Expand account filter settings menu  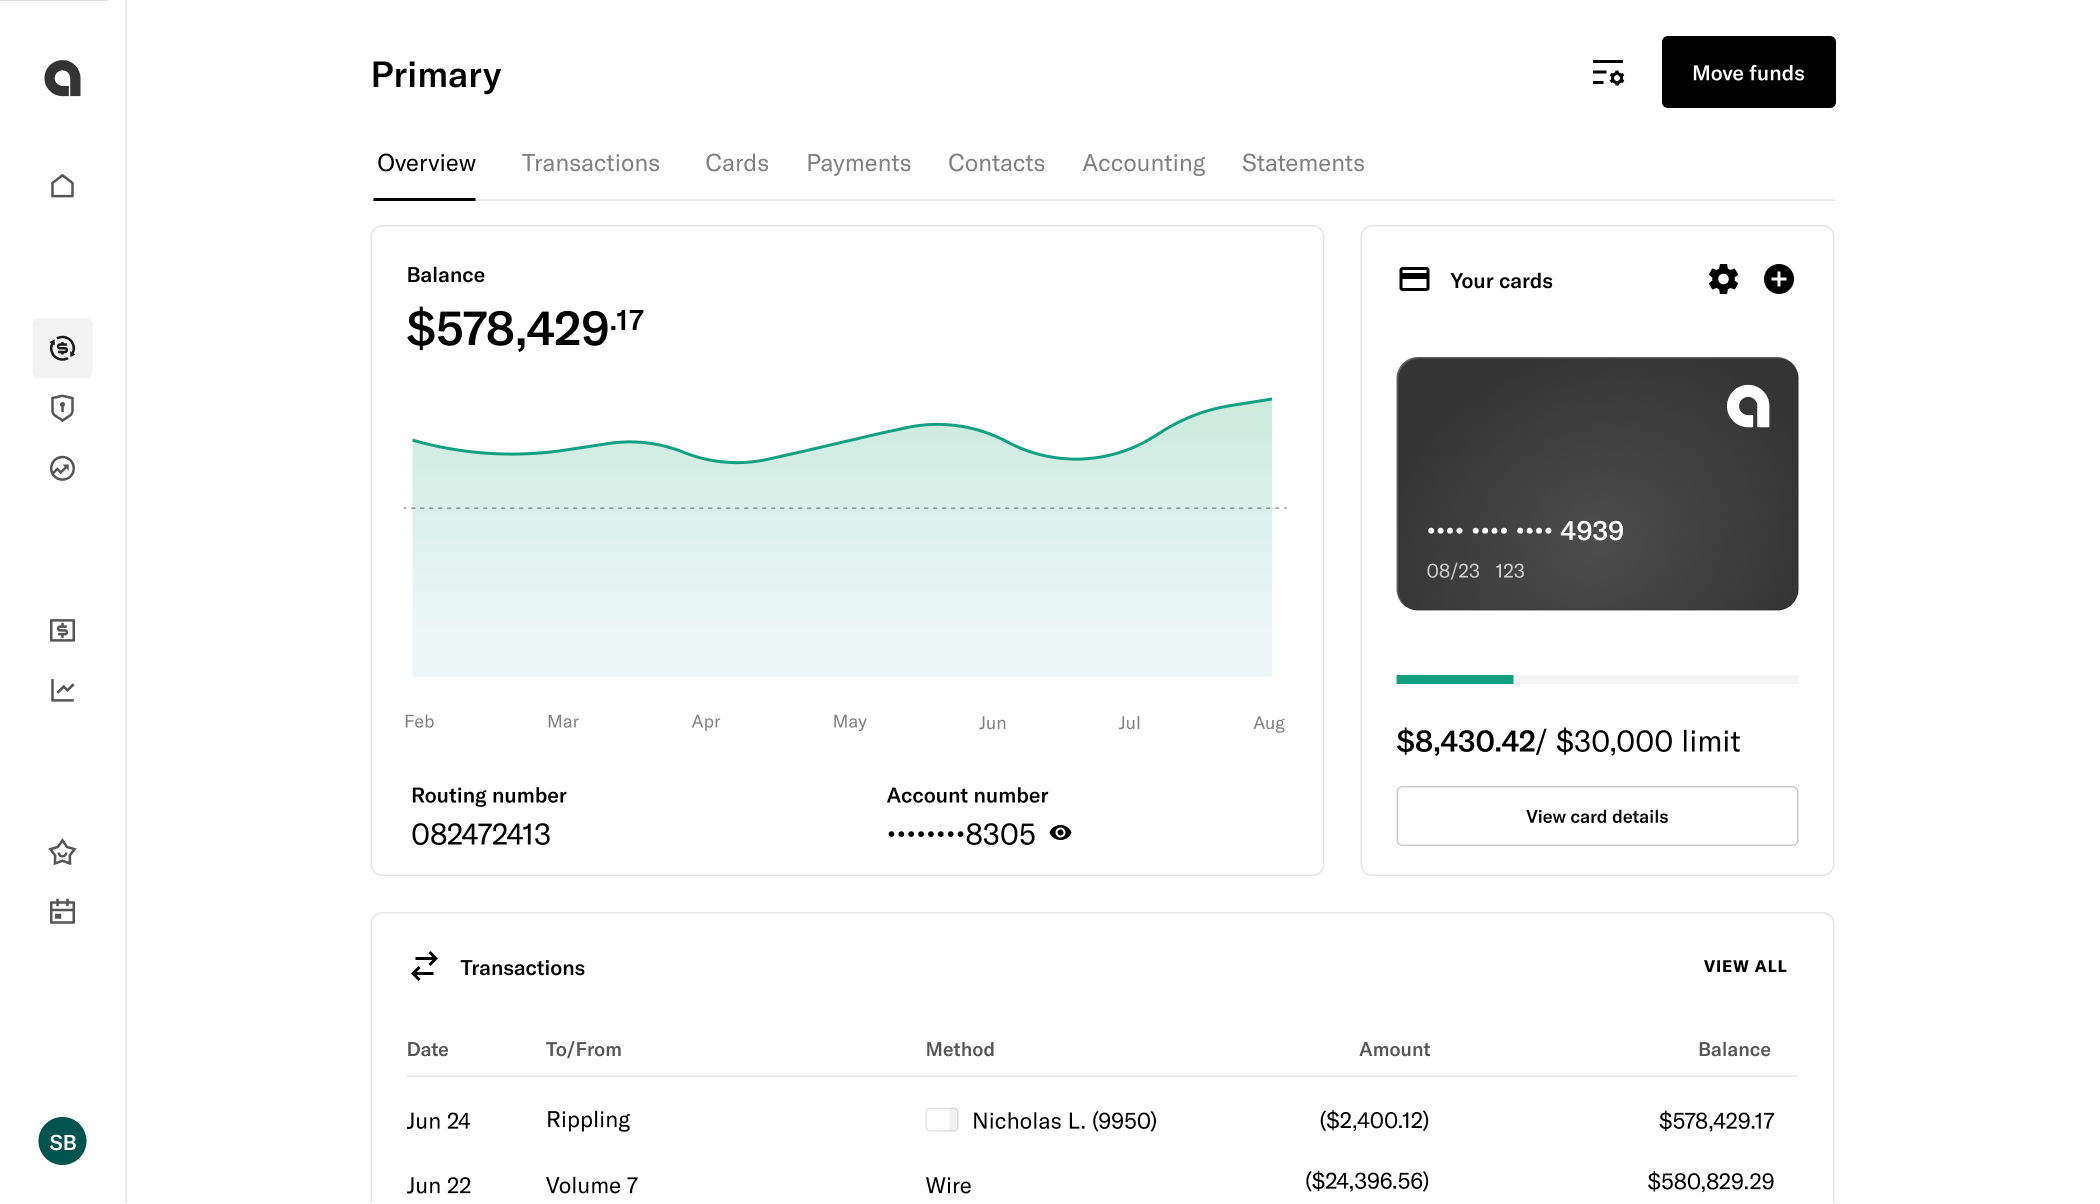coord(1607,71)
